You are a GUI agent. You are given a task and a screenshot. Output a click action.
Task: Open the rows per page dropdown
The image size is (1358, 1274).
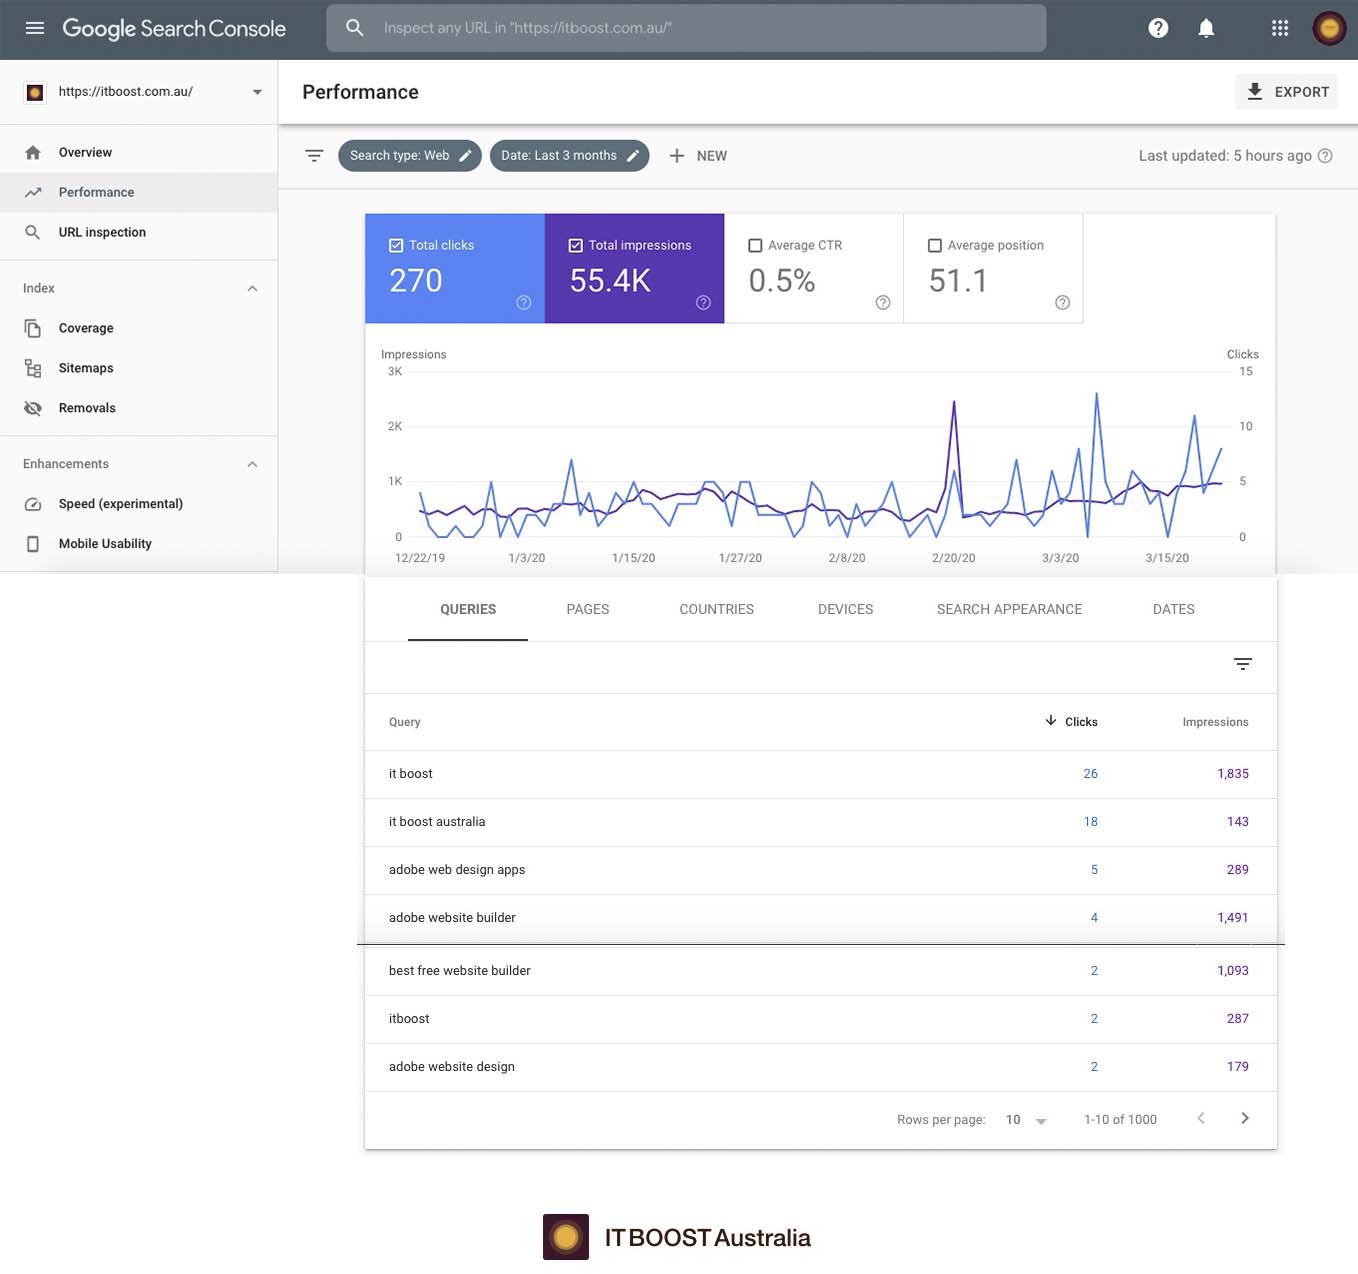pyautogui.click(x=1024, y=1119)
